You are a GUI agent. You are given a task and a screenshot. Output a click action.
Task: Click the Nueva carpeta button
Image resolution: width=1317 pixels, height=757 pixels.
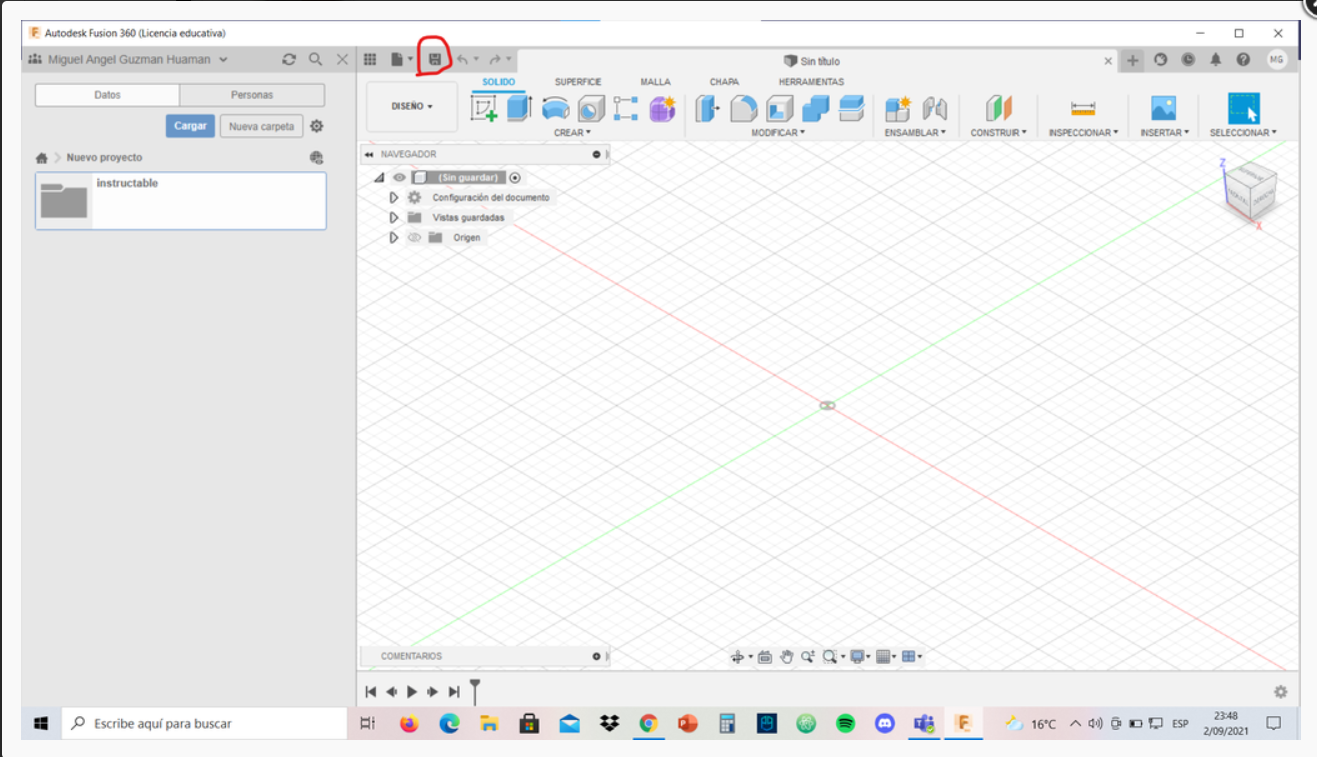point(261,126)
